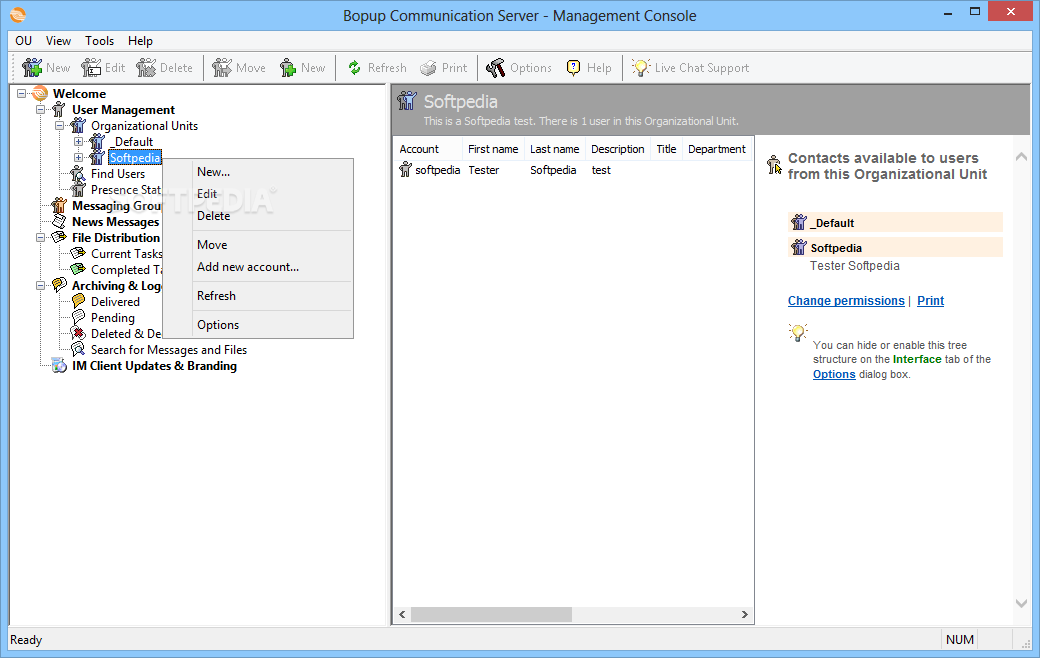Click the User Management tree icon
This screenshot has height=658, width=1040.
coord(59,109)
